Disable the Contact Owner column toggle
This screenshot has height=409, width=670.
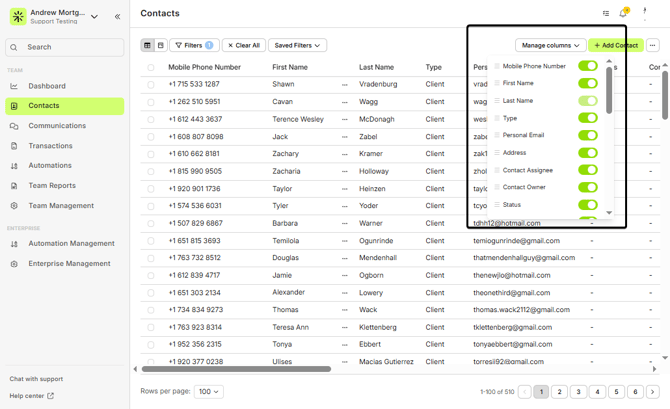[x=588, y=187]
